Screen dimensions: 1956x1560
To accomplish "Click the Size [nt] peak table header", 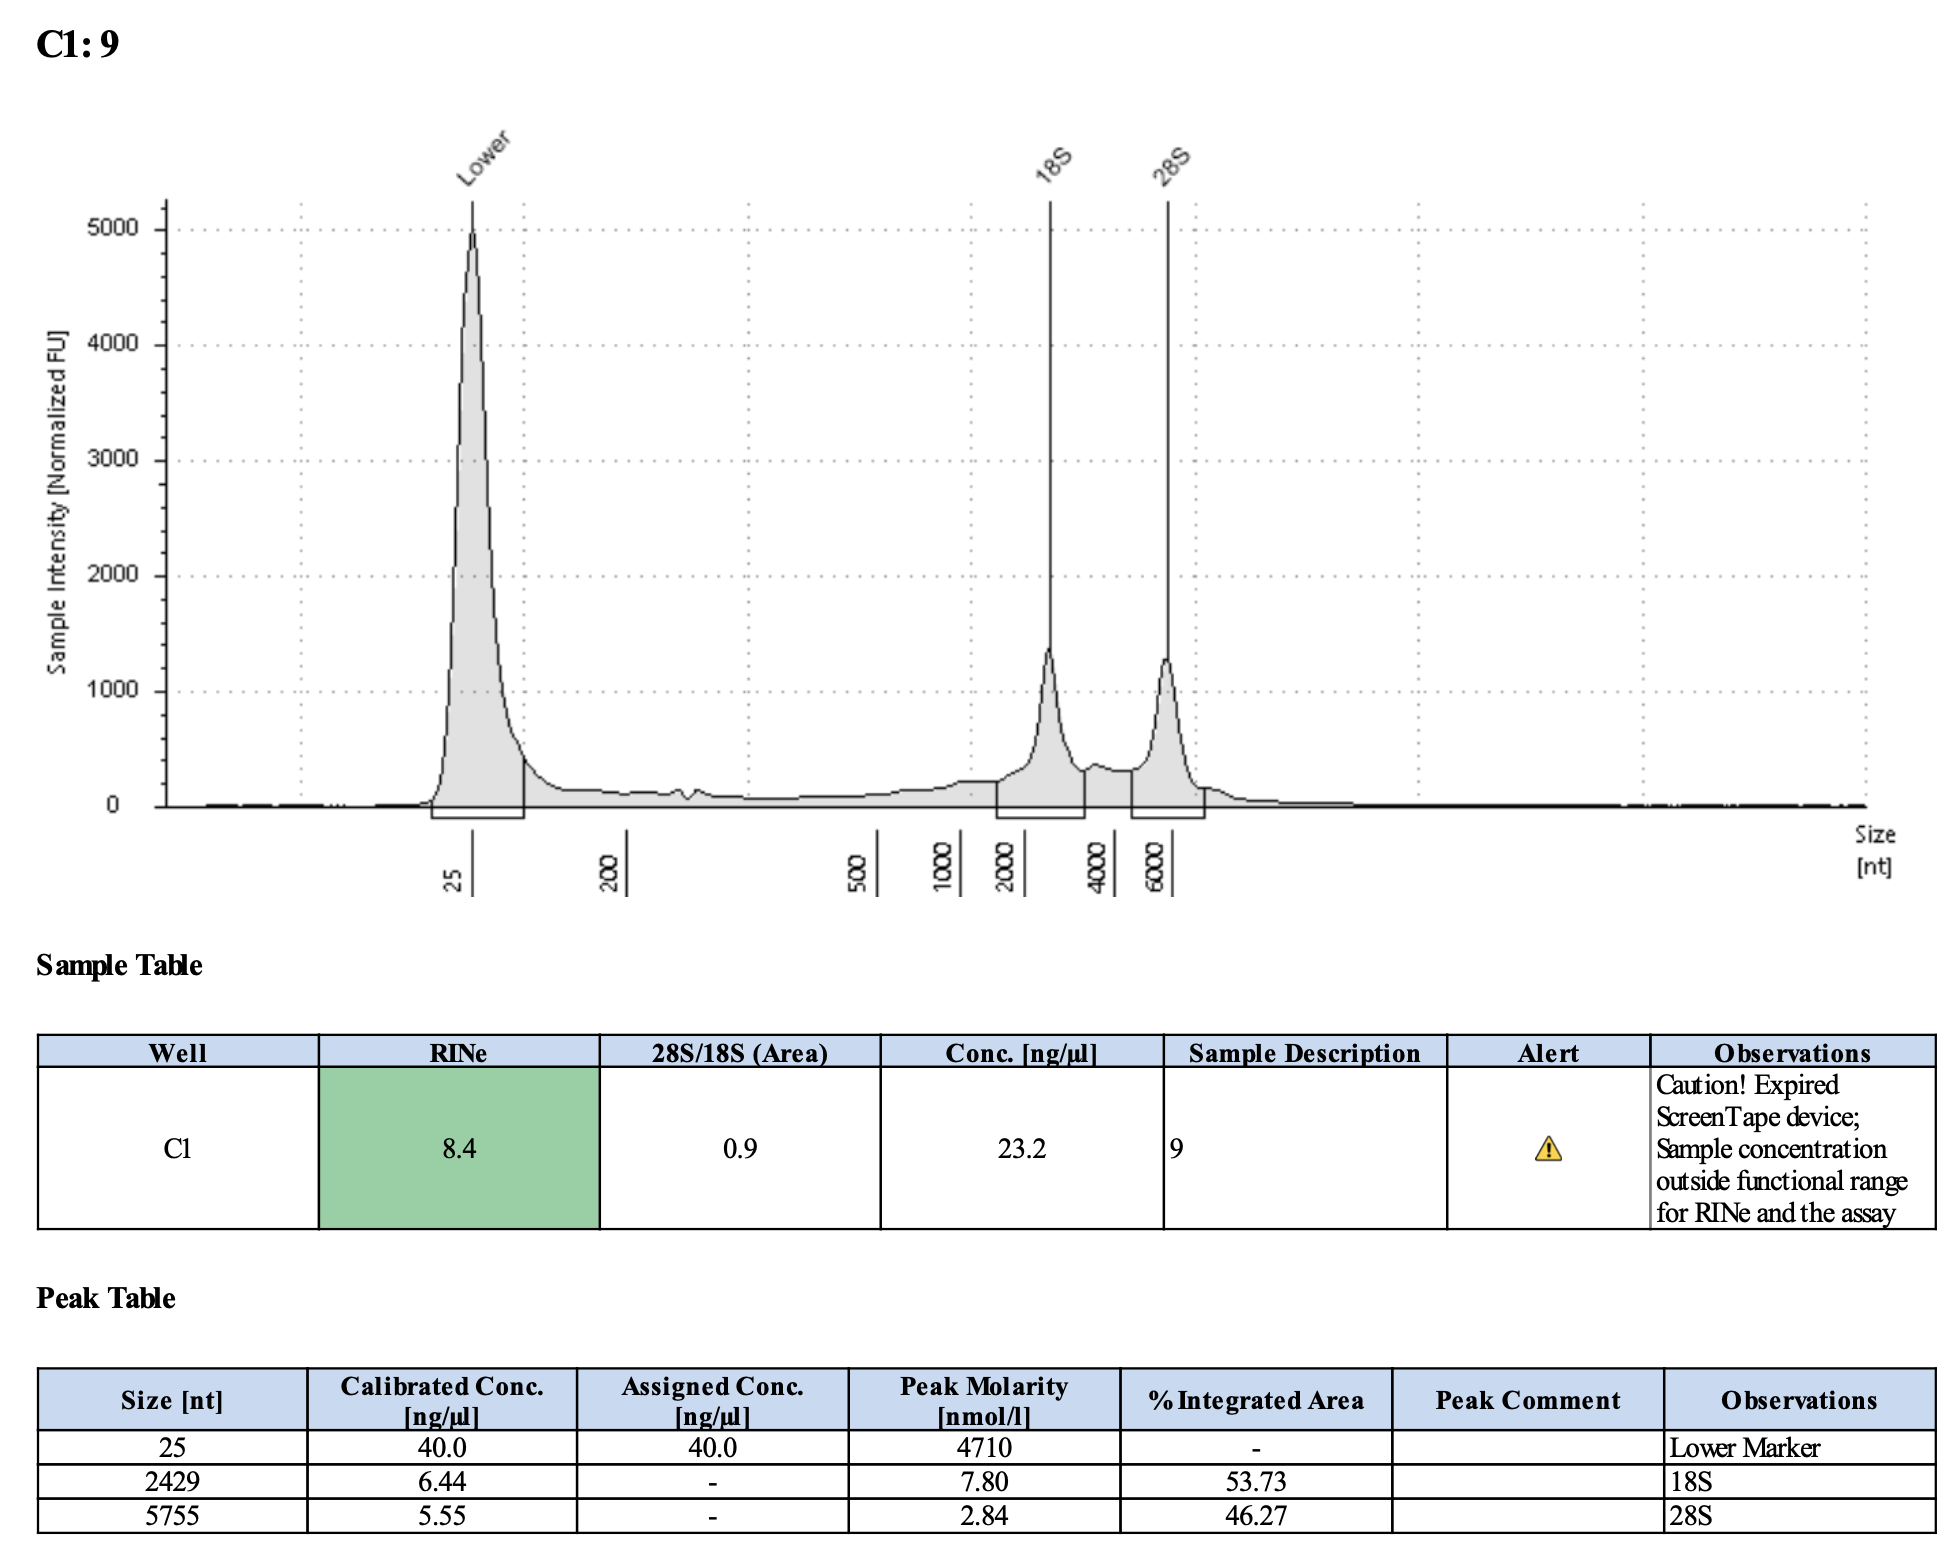I will [172, 1400].
